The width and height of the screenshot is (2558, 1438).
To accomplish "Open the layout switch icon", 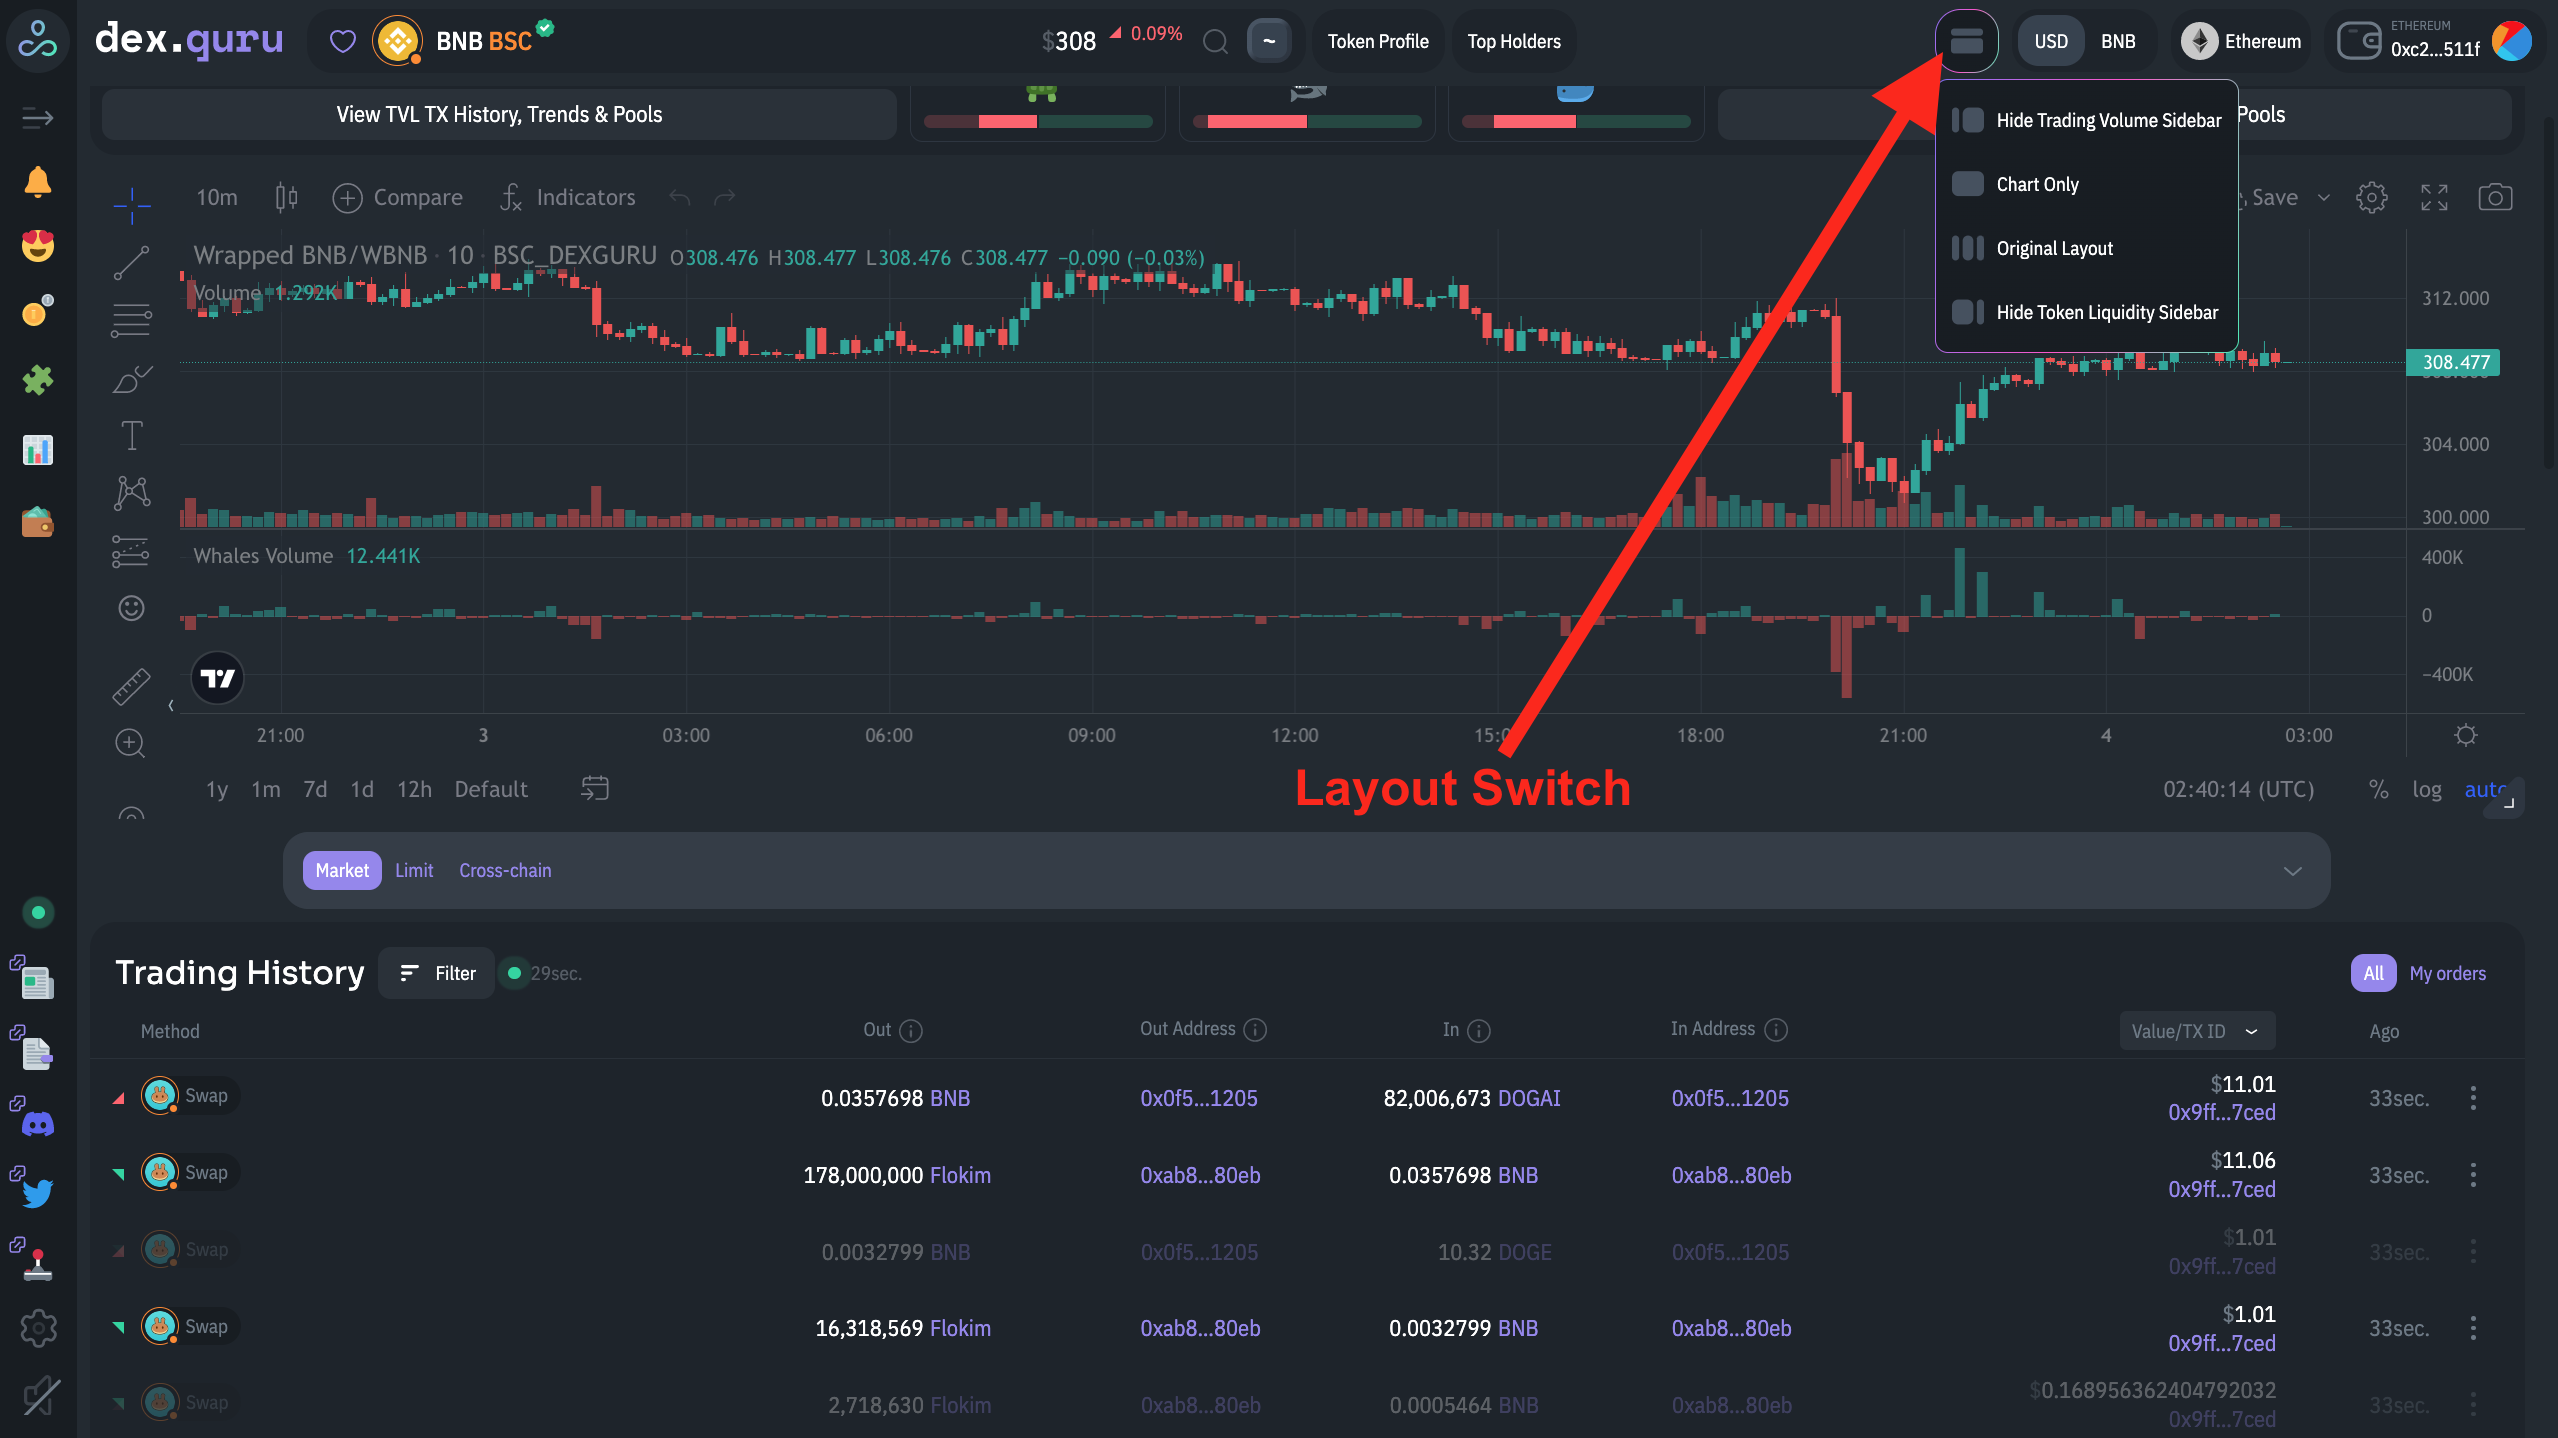I will pos(1966,41).
